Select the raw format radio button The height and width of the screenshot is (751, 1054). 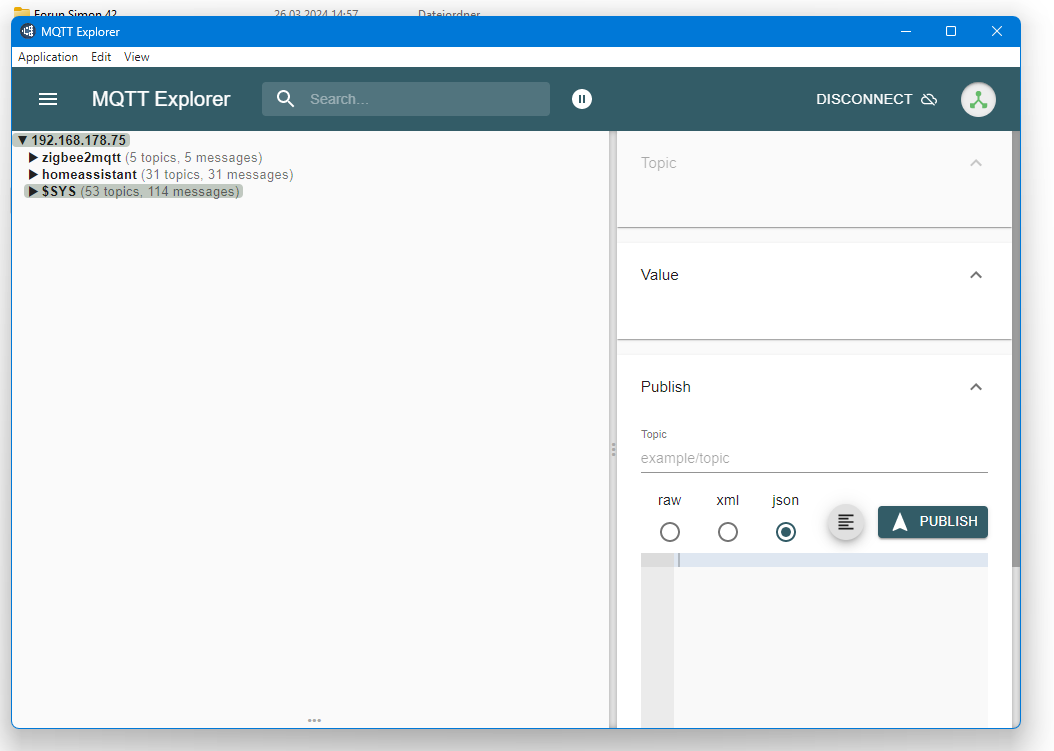point(670,532)
